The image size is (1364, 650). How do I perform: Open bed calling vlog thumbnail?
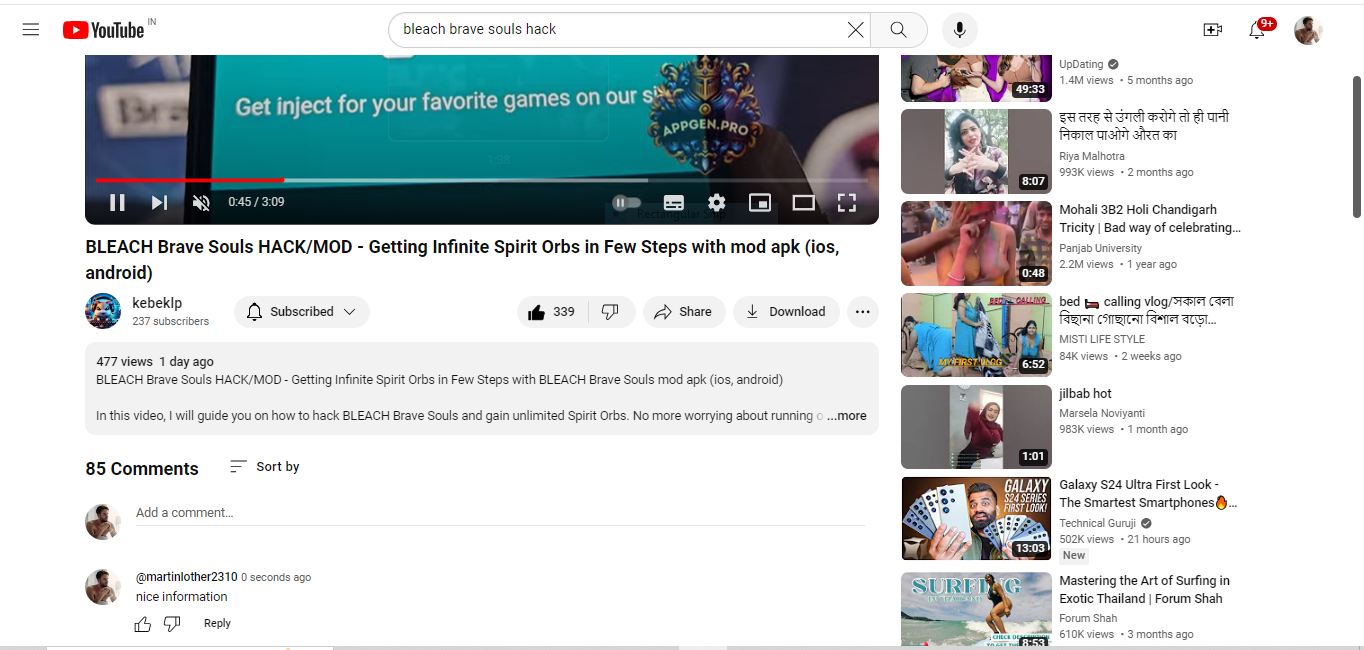pos(976,334)
